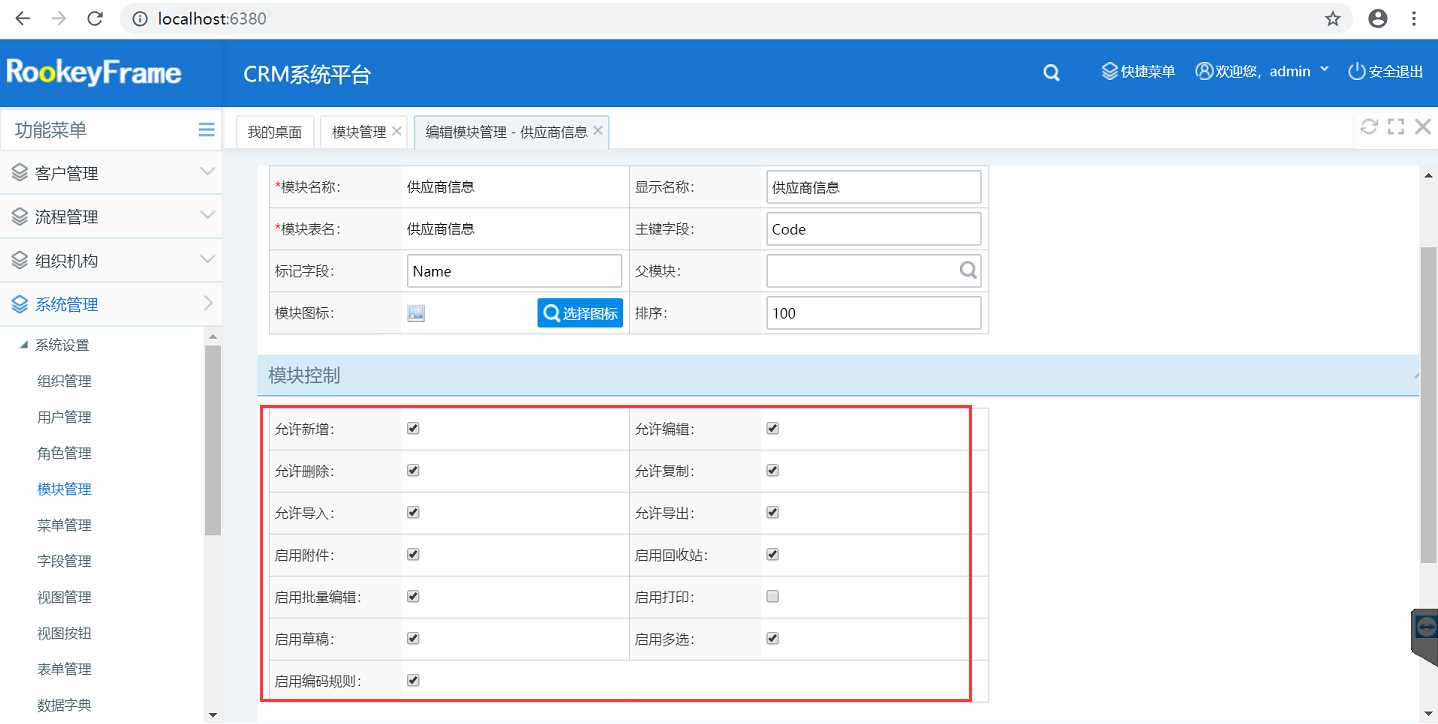Open the 快捷菜单 quick menu
This screenshot has height=724, width=1438.
(x=1138, y=72)
